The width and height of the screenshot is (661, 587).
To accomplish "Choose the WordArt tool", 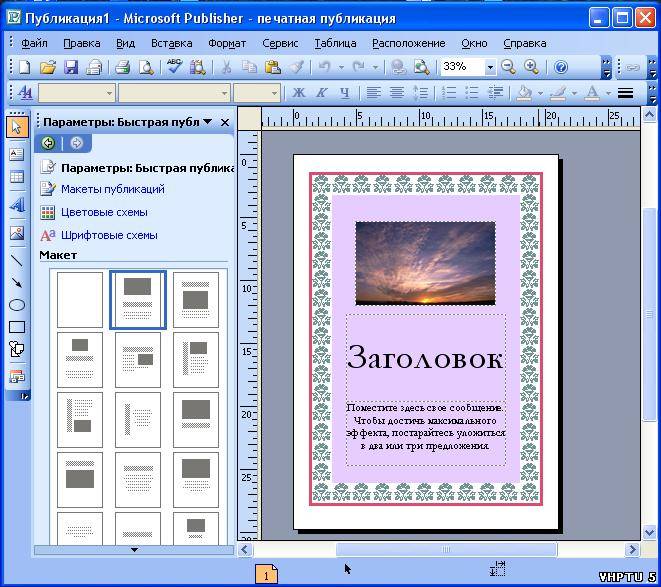I will 16,206.
